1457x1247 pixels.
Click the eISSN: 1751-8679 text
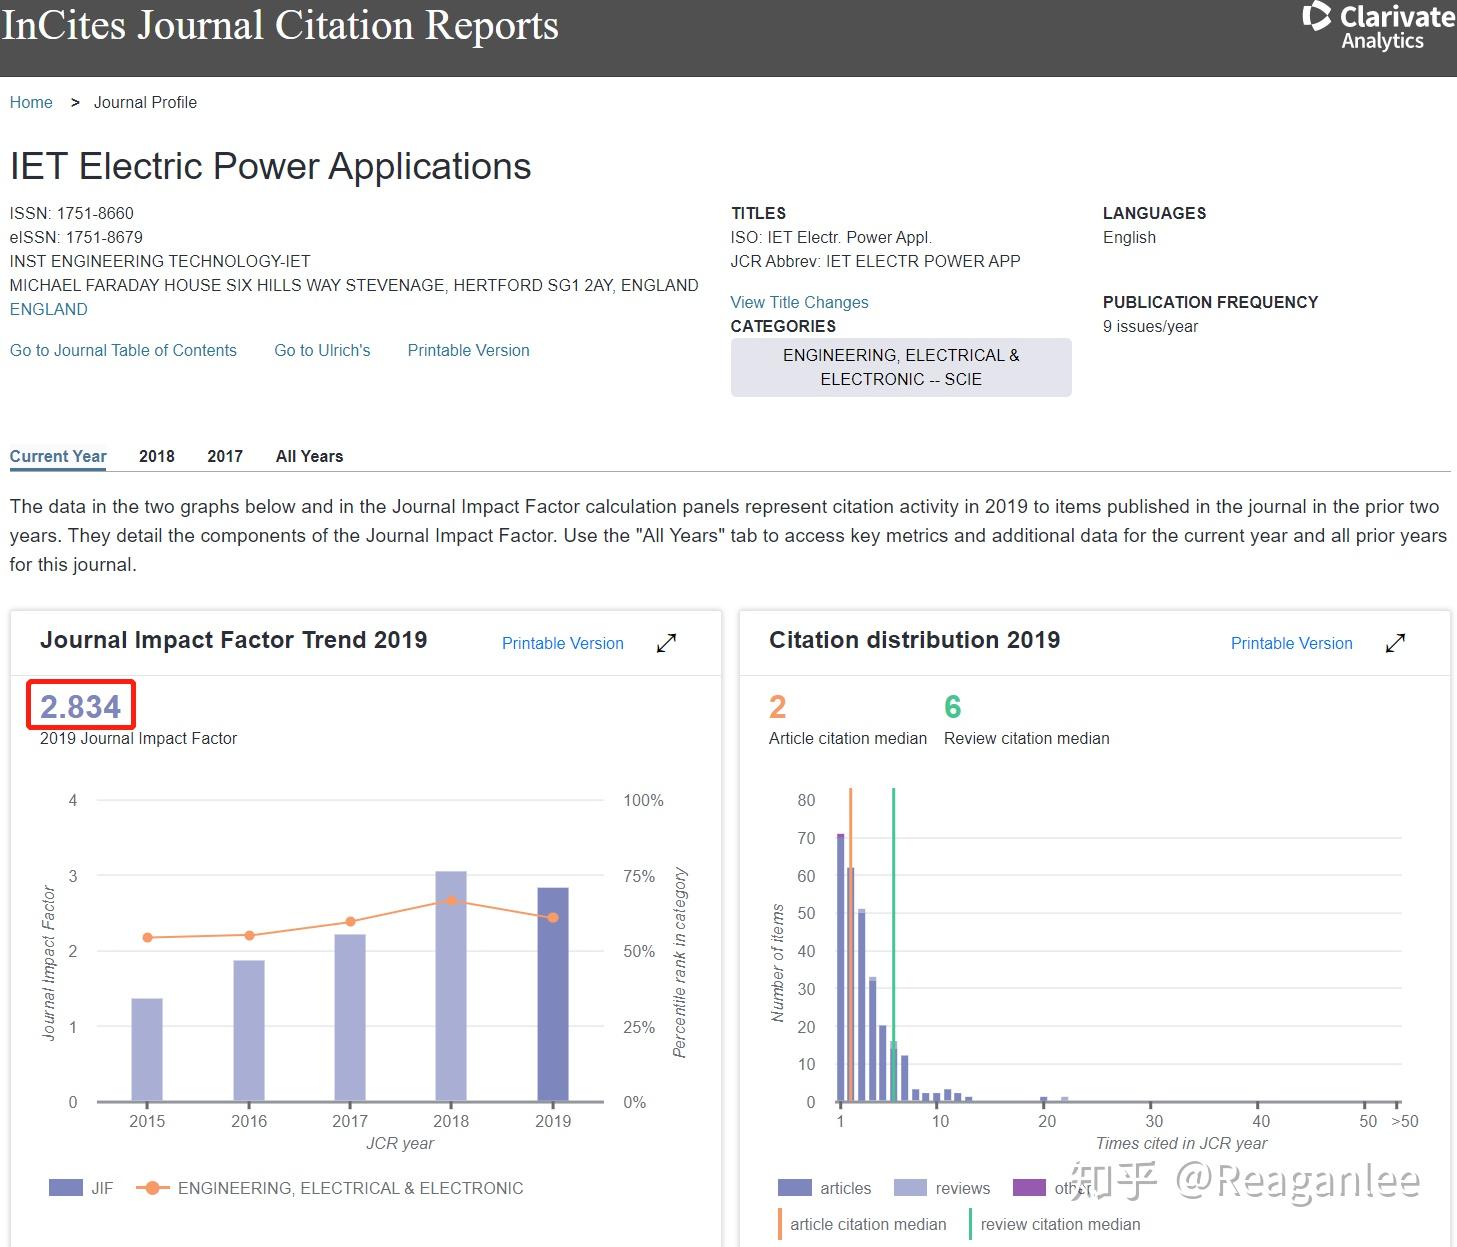[76, 237]
